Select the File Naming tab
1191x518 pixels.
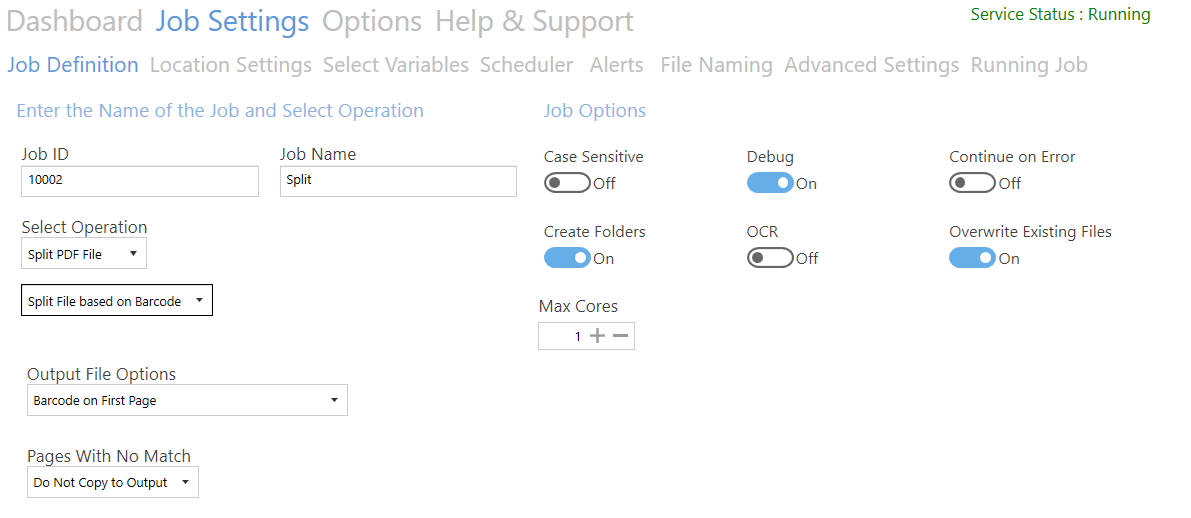[716, 65]
